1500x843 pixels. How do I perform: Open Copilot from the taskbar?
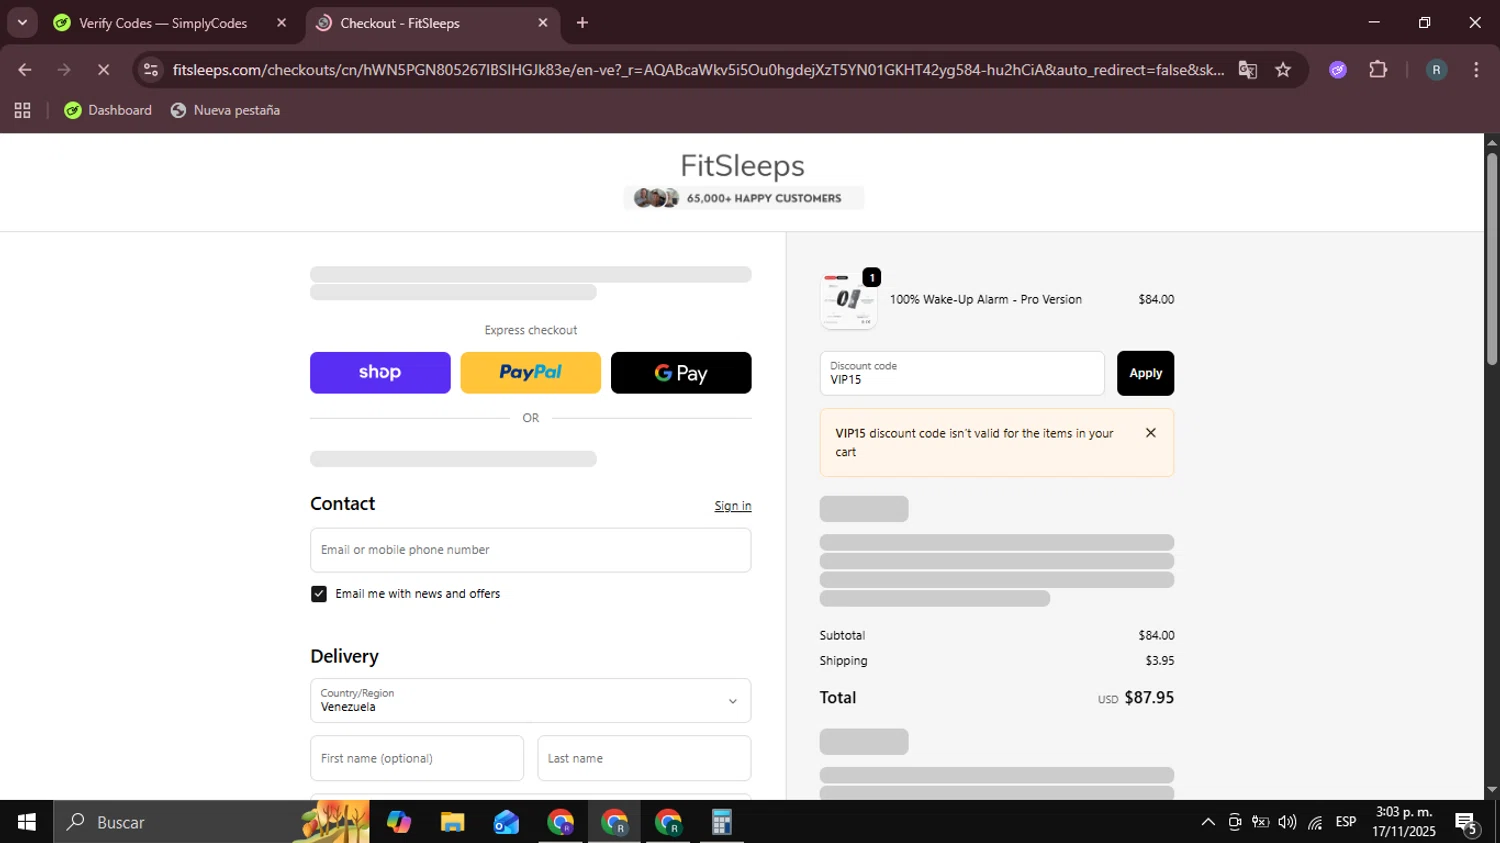[x=399, y=822]
